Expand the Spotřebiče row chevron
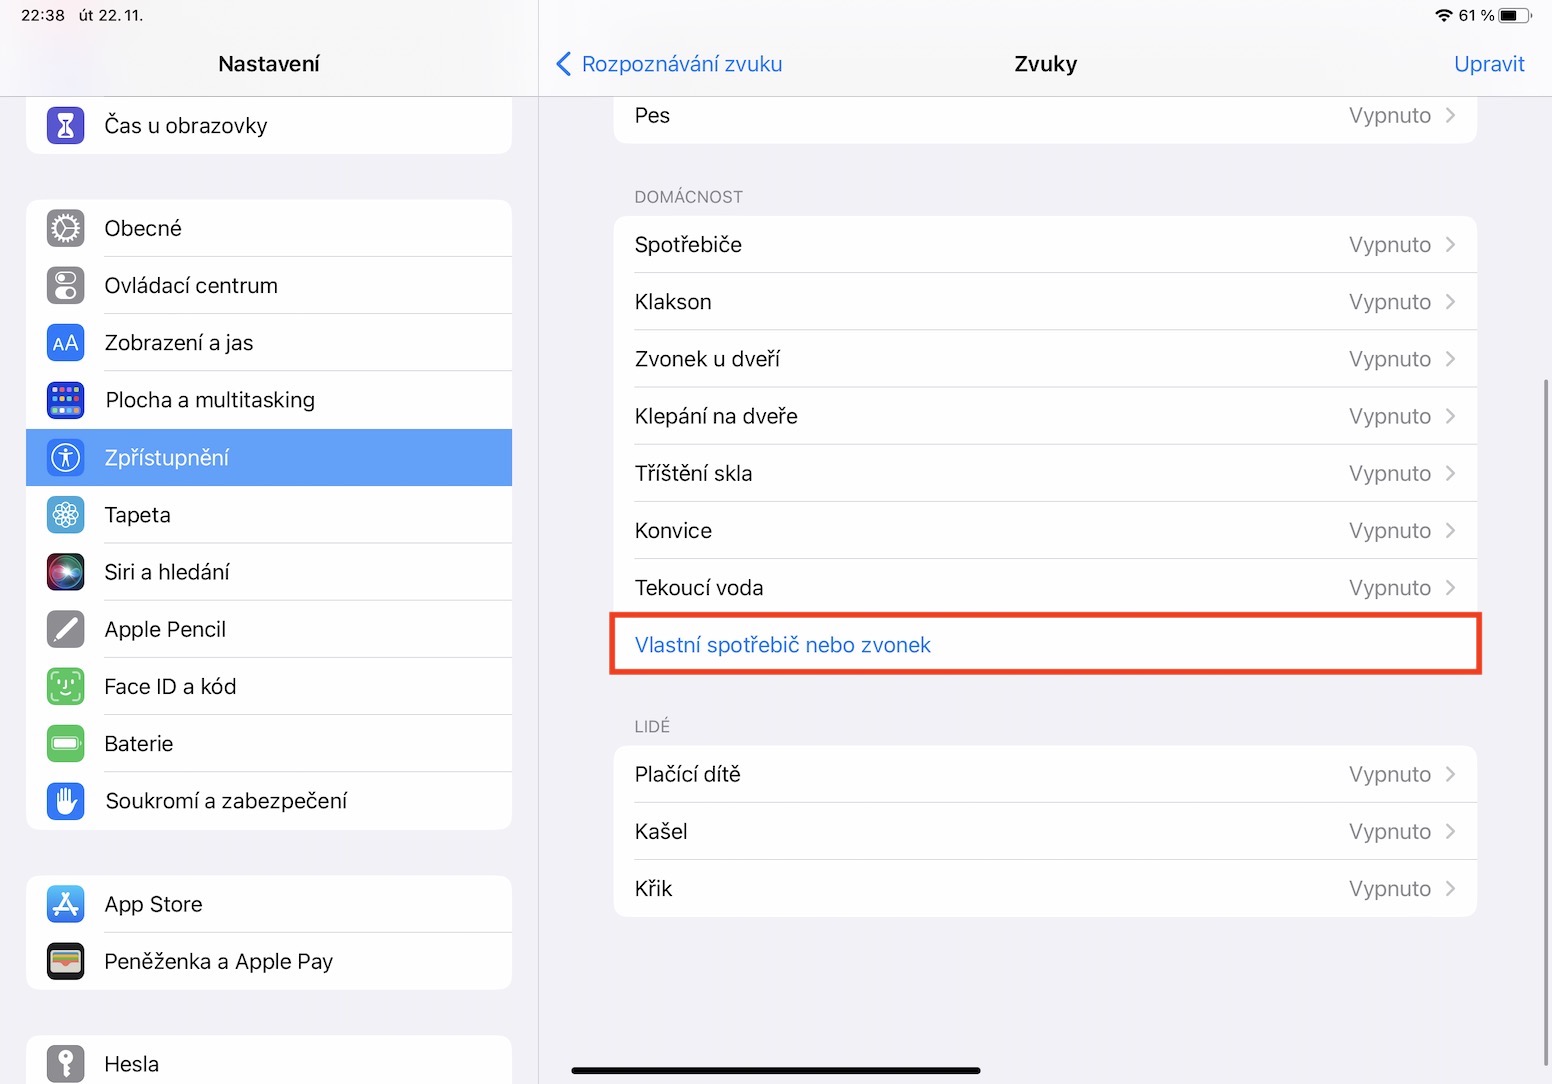Image resolution: width=1552 pixels, height=1084 pixels. (x=1450, y=245)
